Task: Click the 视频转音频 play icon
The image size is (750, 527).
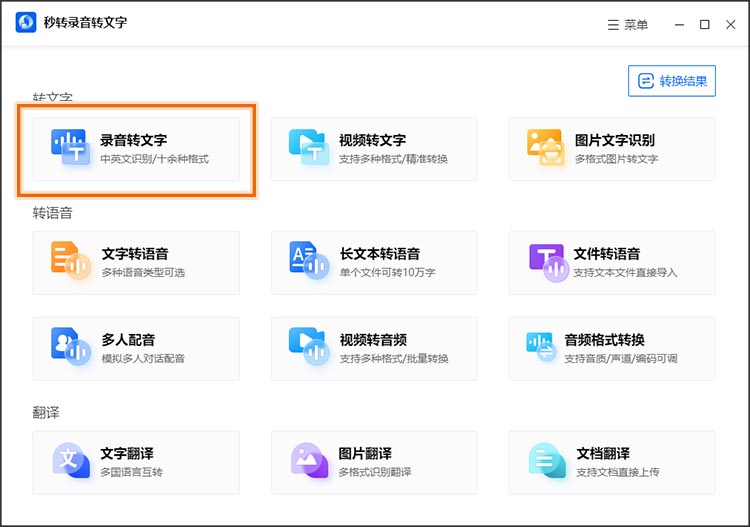Action: click(x=309, y=347)
